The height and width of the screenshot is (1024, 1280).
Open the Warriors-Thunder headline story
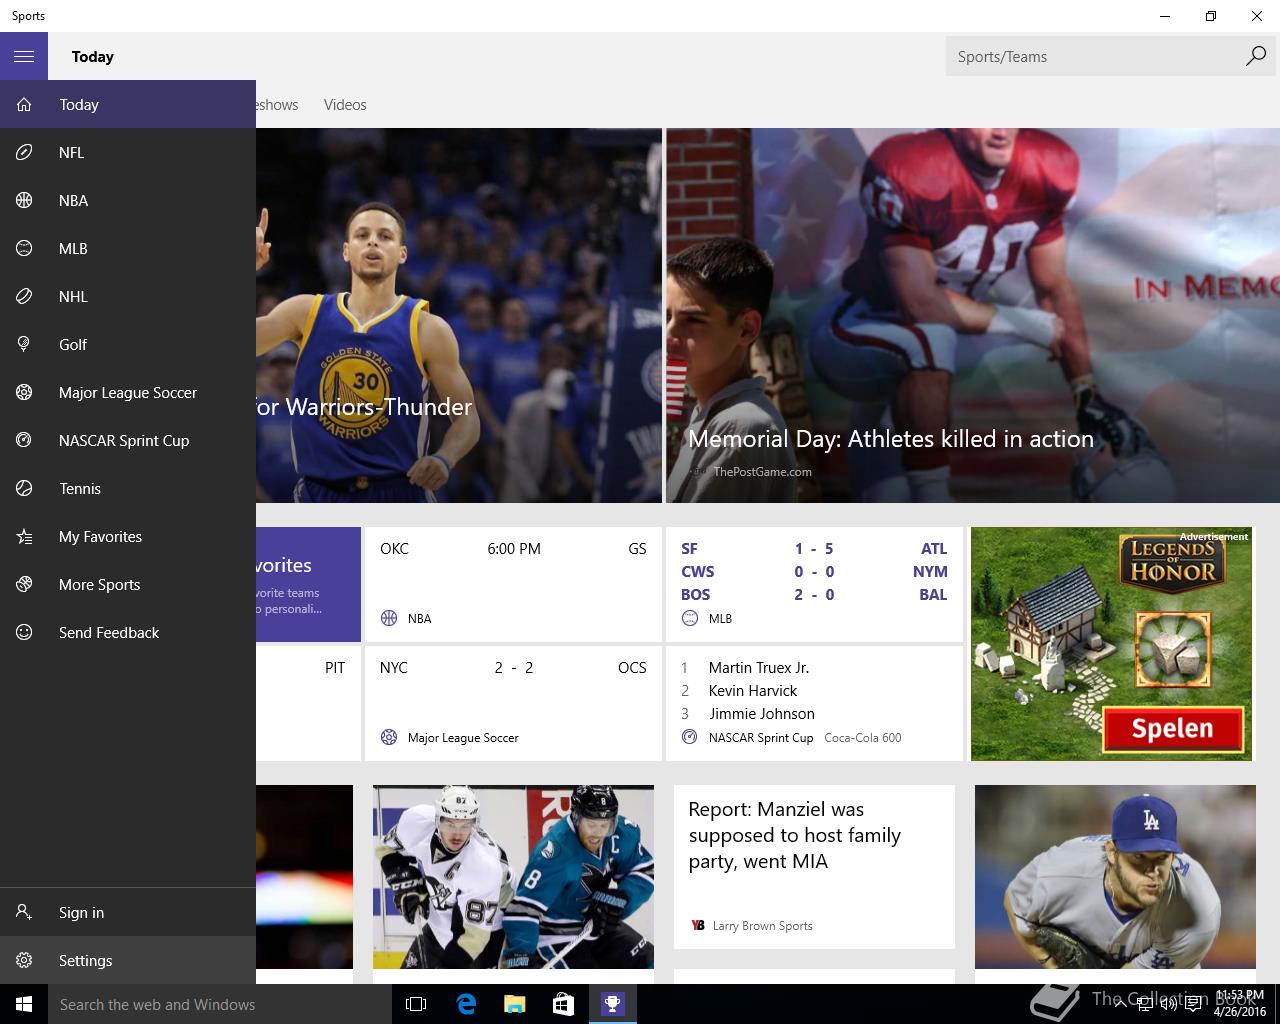click(459, 315)
